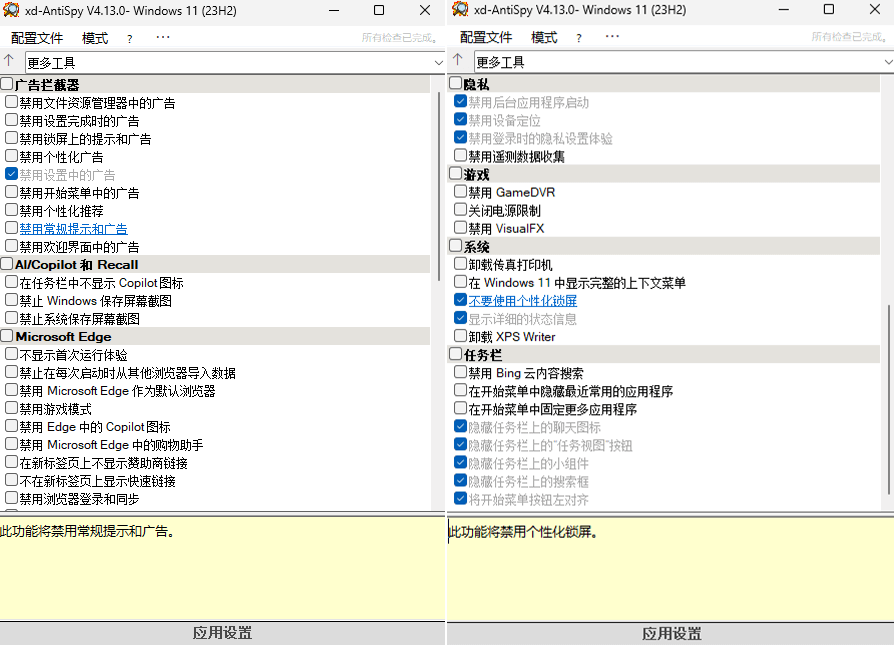Image resolution: width=894 pixels, height=645 pixels.
Task: Click the up arrow icon in right window
Action: coord(458,60)
